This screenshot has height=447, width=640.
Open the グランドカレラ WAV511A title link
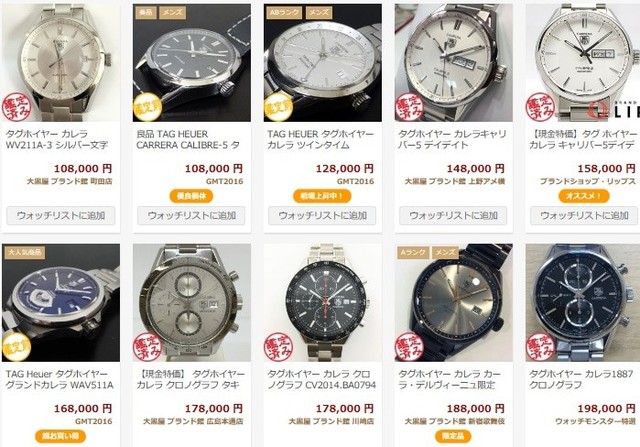click(60, 379)
